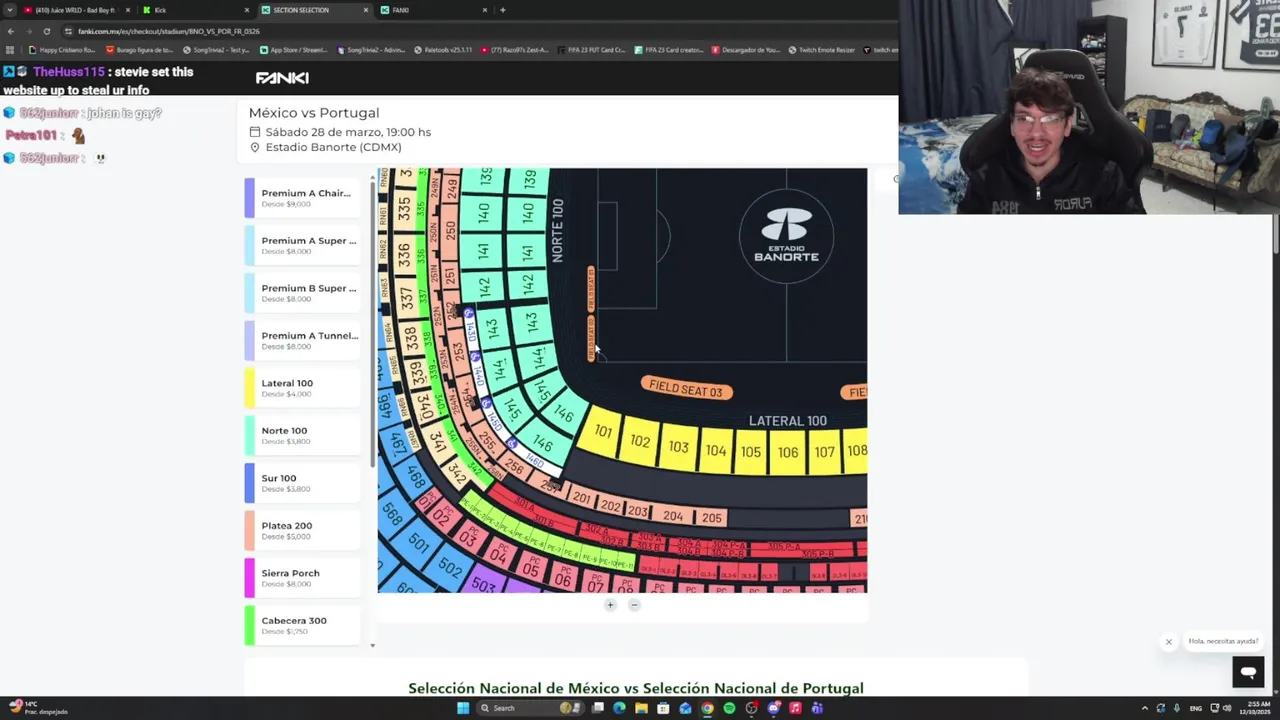Show hidden system tray icons chevron
1280x720 pixels.
[1145, 708]
